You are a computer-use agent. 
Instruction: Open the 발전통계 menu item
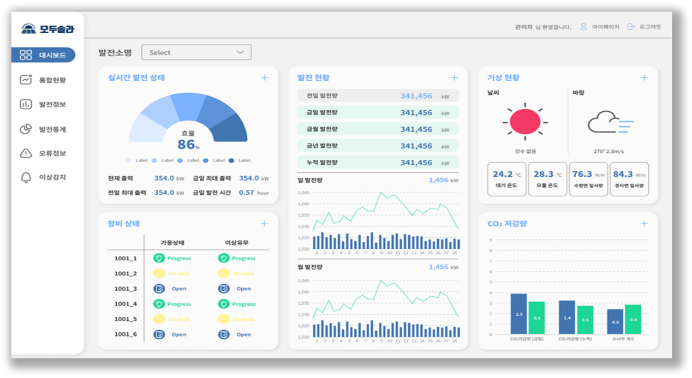43,129
